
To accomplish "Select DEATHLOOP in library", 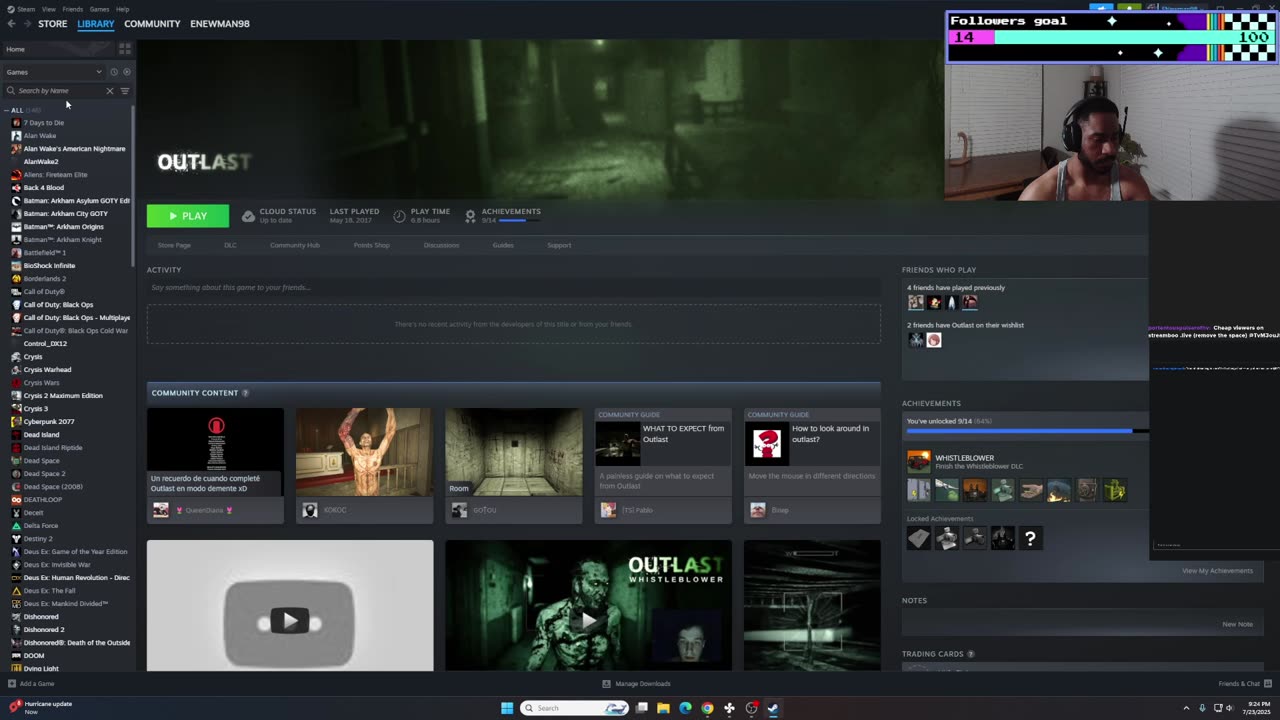I will point(43,500).
